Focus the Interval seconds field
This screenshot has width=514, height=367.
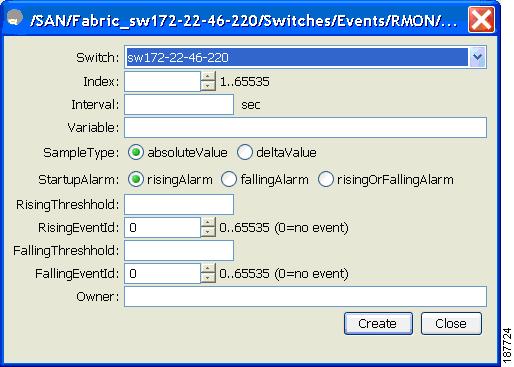179,104
